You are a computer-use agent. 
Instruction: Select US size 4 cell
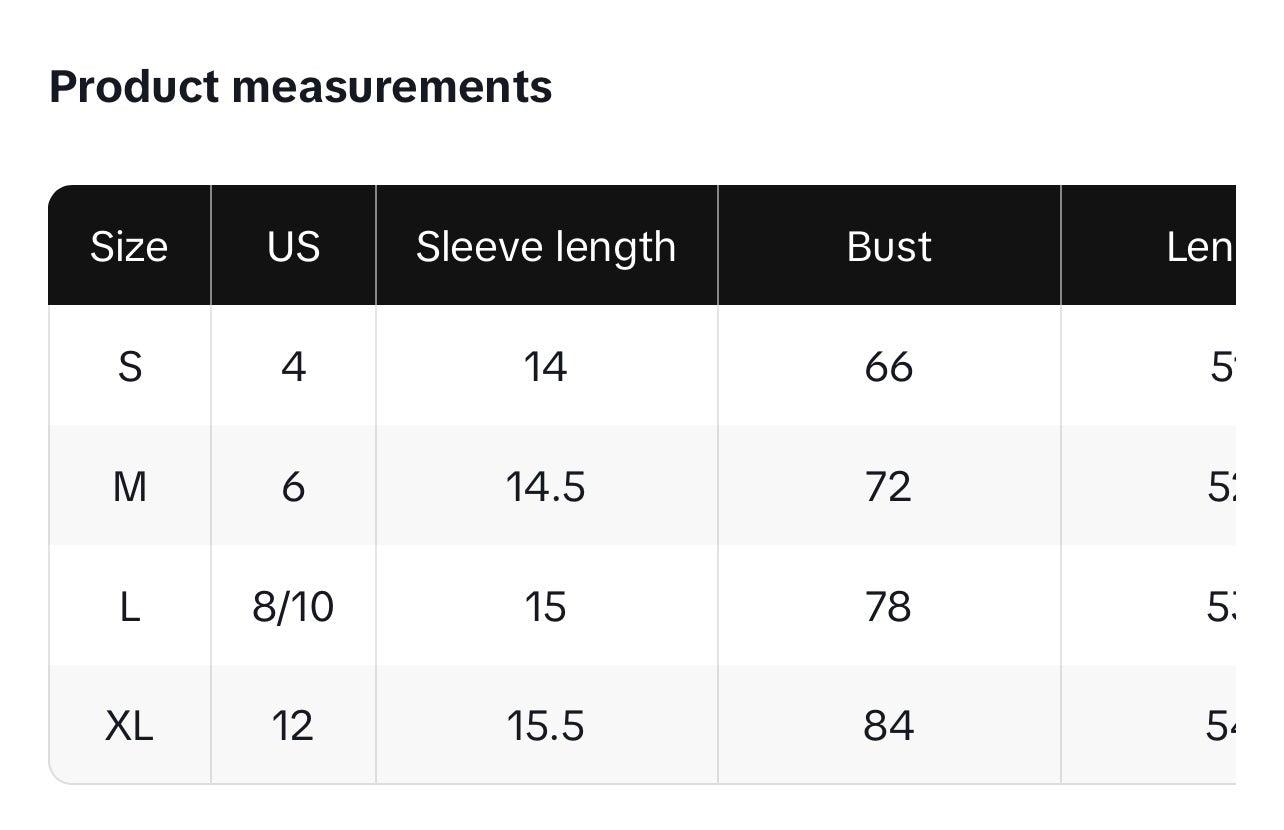point(293,367)
